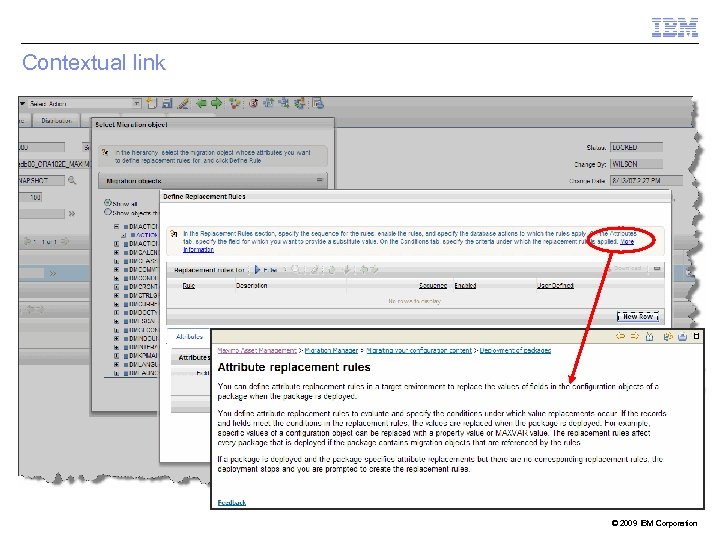Expand the DMCTRLG tree node

117,295
